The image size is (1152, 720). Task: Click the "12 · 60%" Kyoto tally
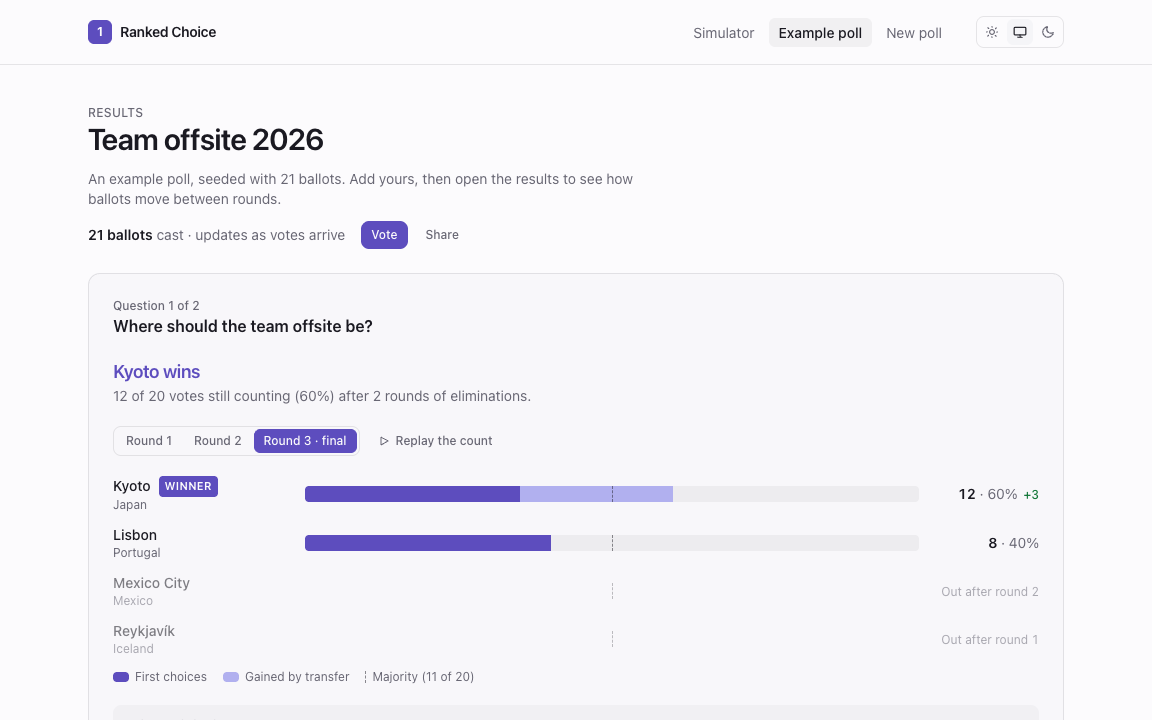[x=987, y=494]
